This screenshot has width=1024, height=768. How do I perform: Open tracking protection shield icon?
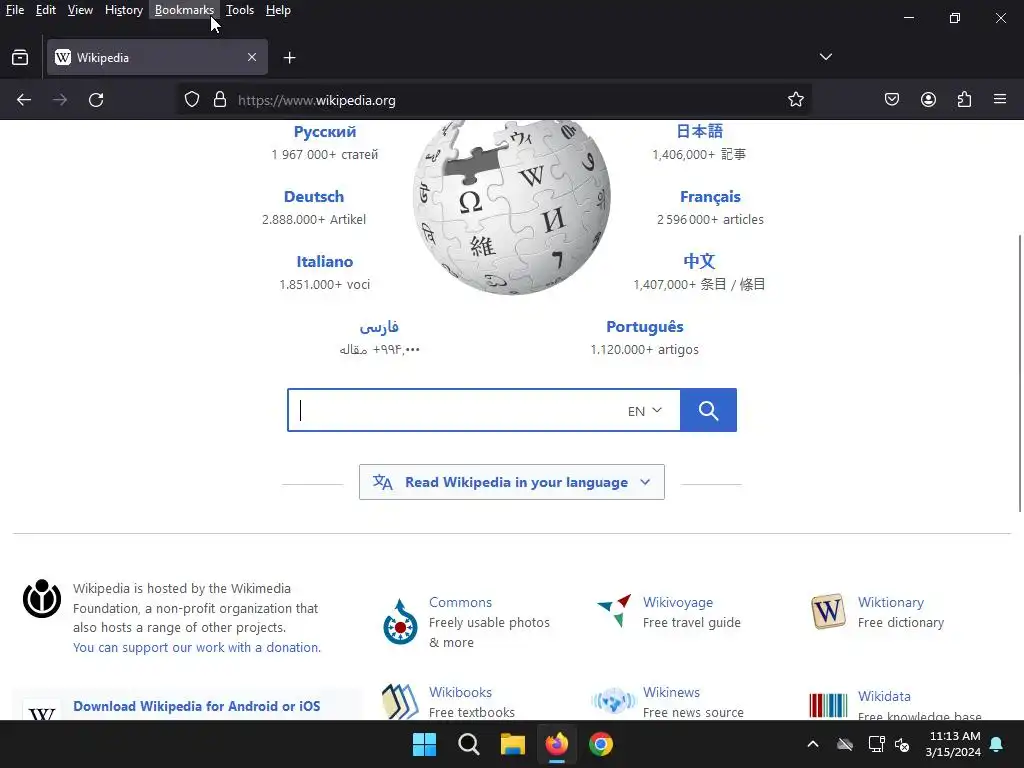(x=191, y=99)
